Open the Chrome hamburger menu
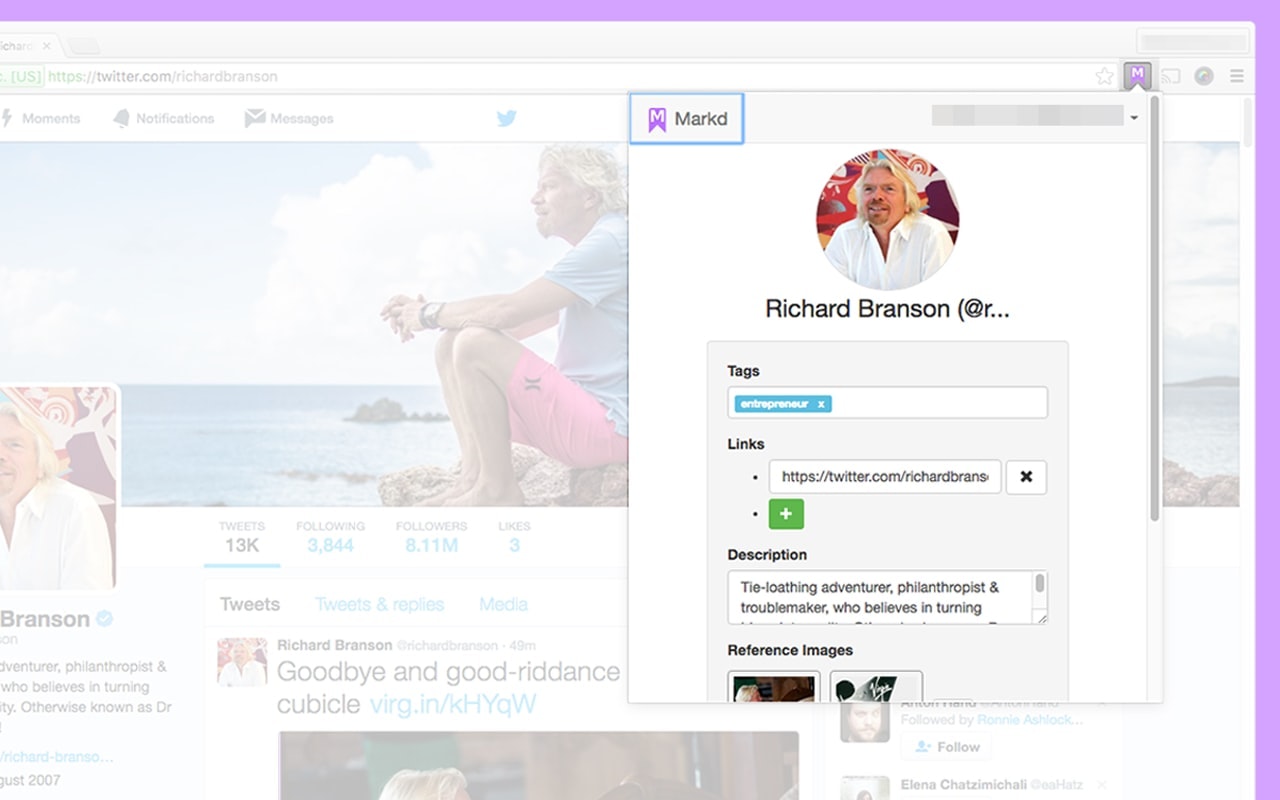The height and width of the screenshot is (800, 1280). [1237, 76]
